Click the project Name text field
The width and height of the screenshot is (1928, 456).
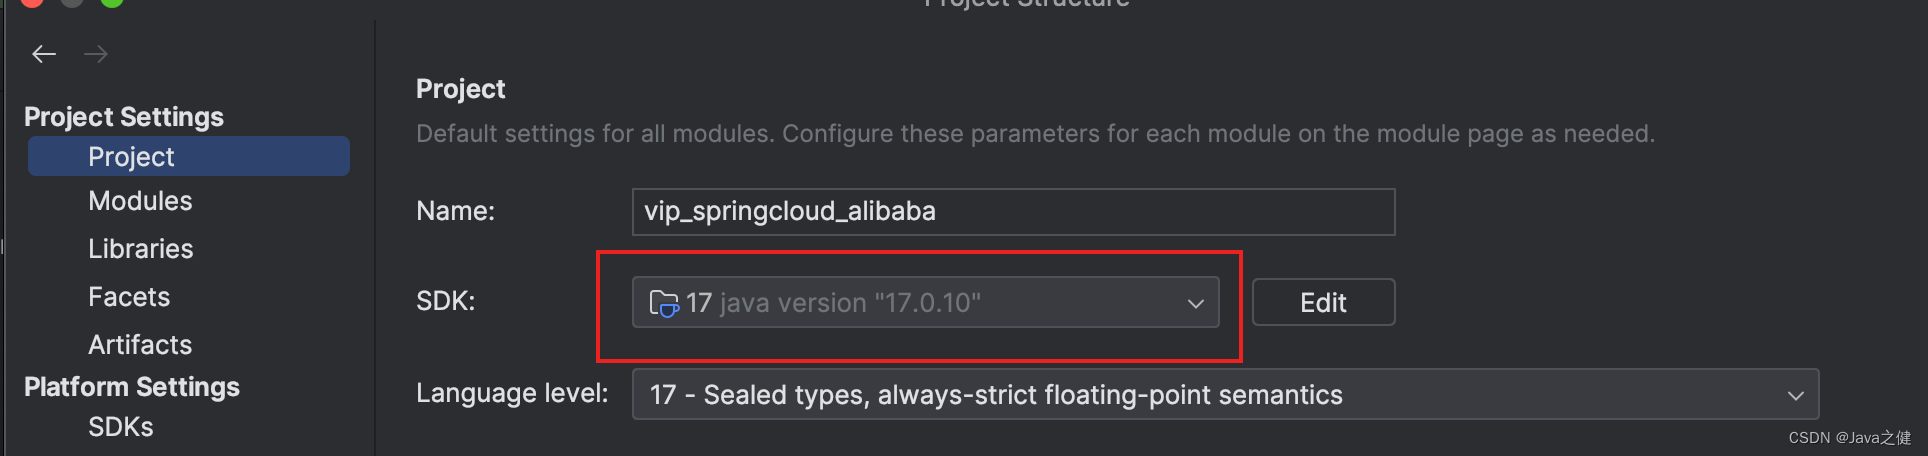[x=1012, y=212]
